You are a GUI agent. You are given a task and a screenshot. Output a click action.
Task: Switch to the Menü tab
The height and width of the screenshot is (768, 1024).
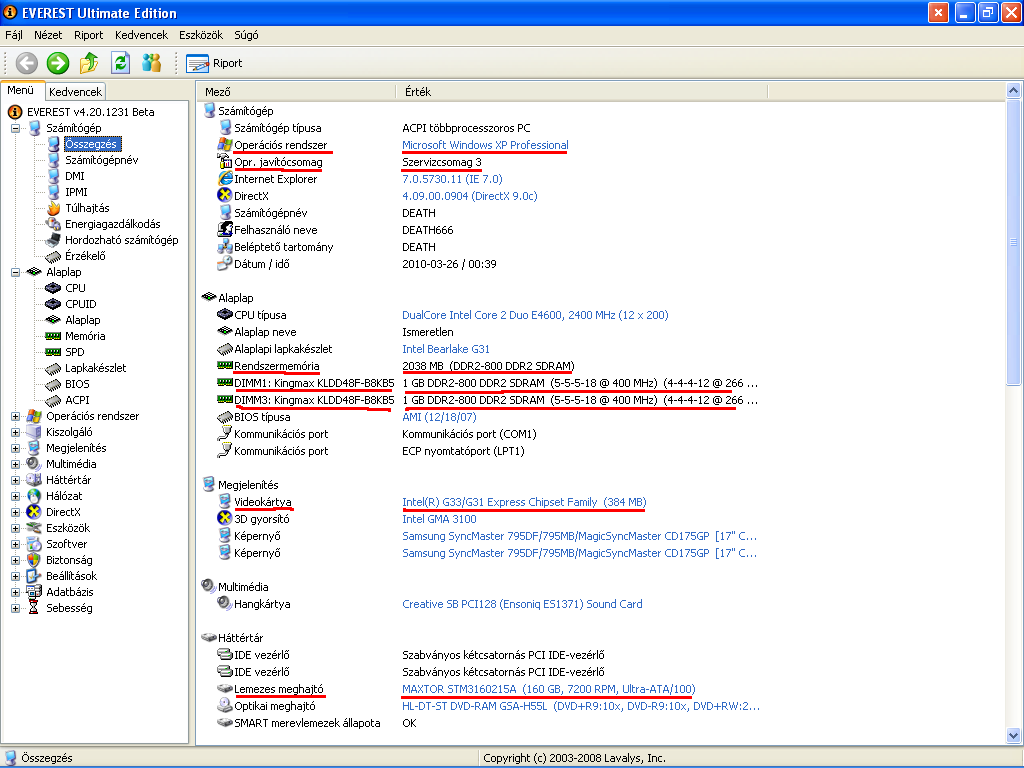21,91
